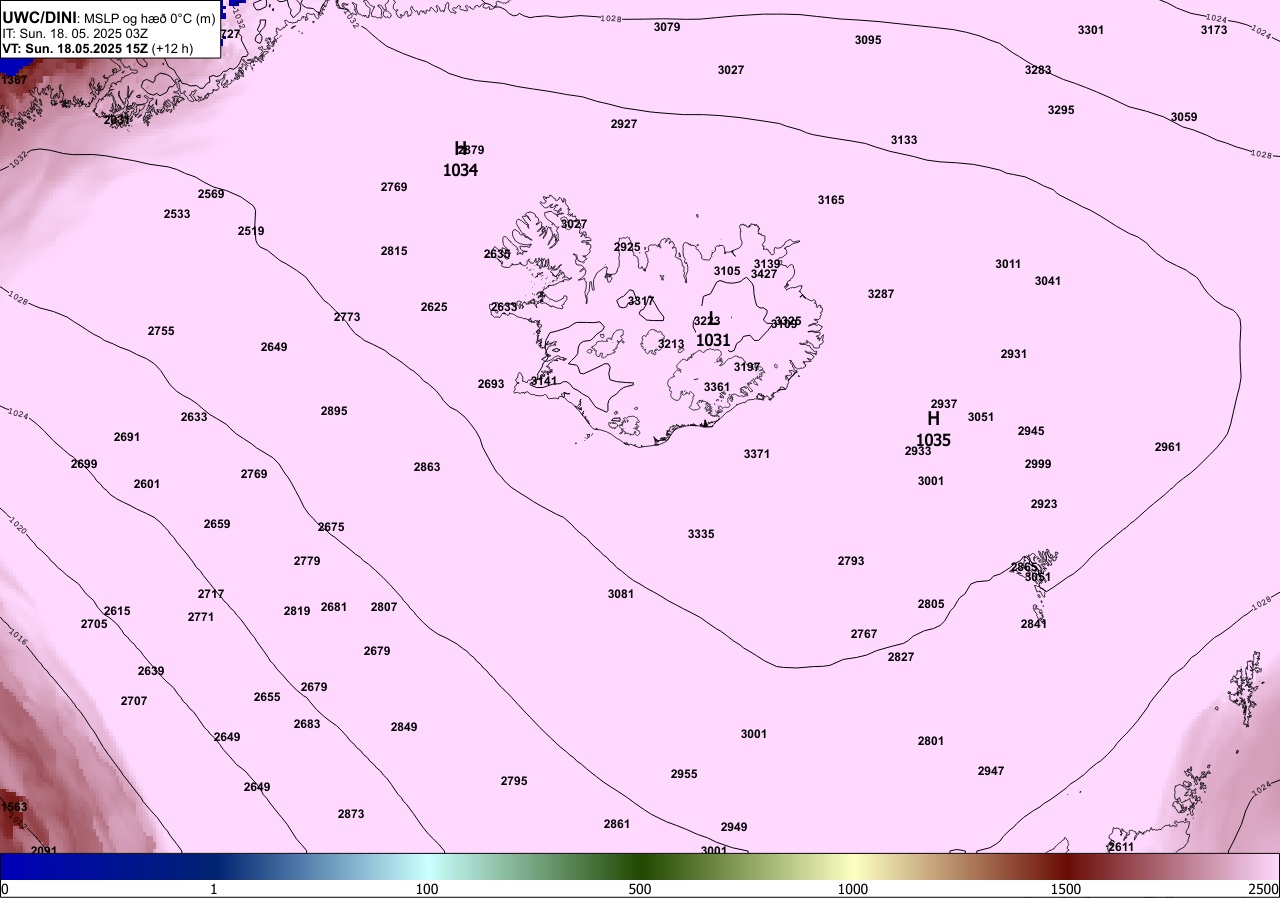Click the height value 2717
Screen dimensions: 1280x898
(211, 594)
